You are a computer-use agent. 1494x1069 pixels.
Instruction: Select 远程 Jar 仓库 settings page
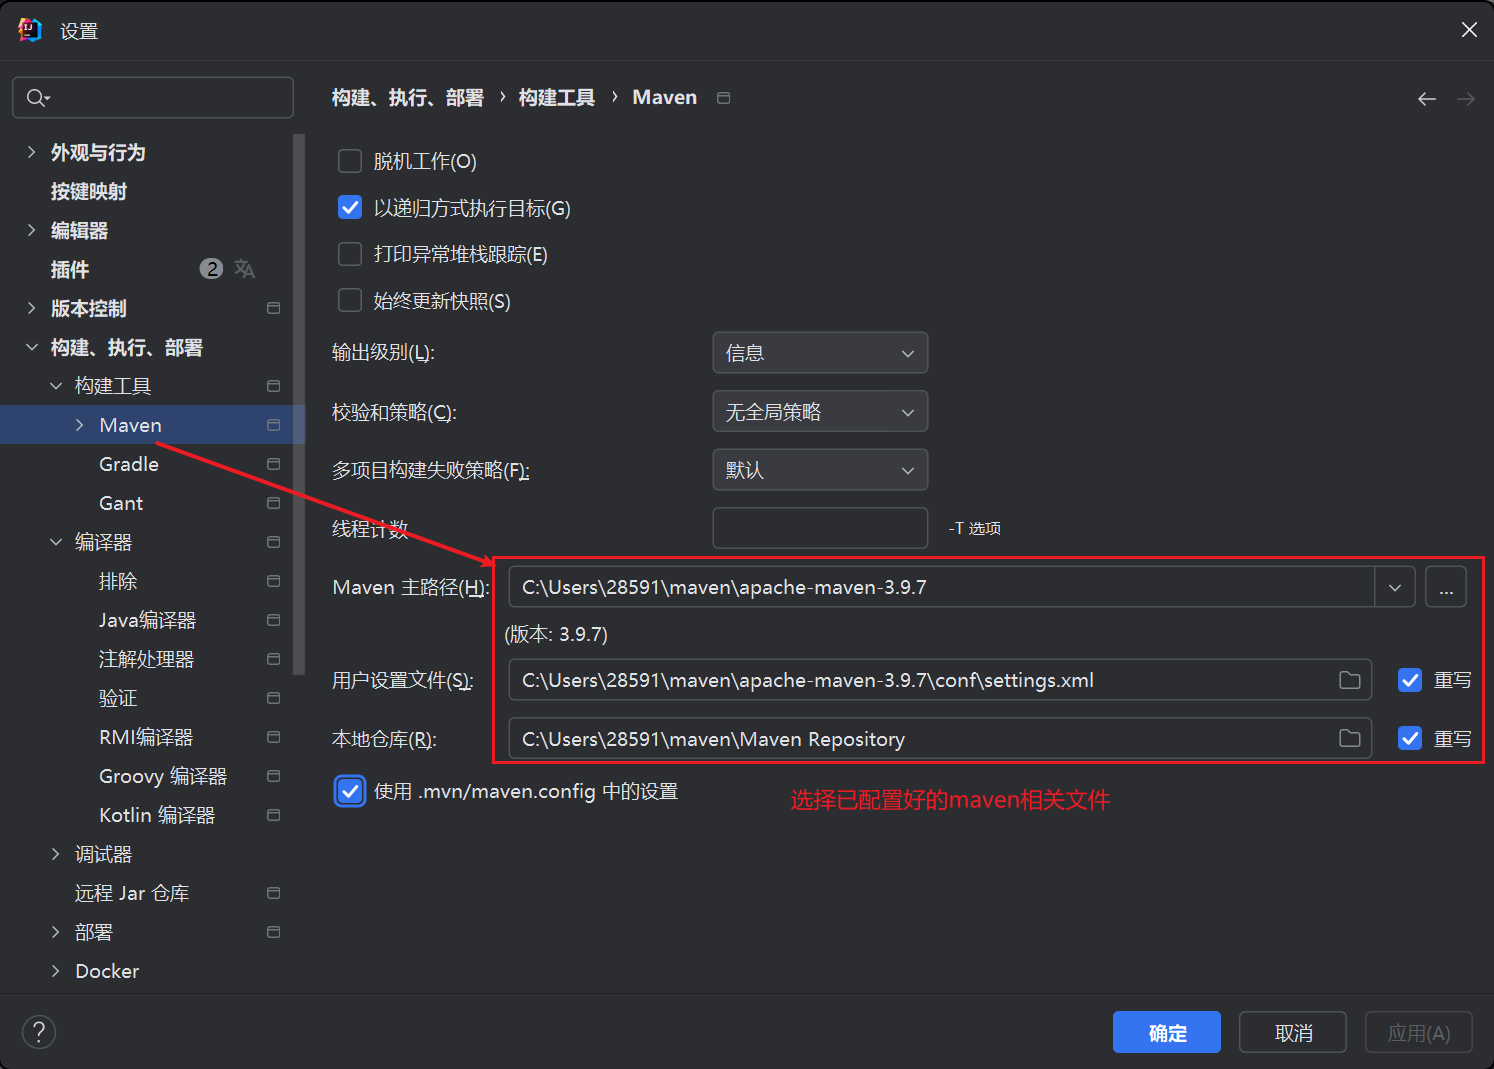[132, 893]
